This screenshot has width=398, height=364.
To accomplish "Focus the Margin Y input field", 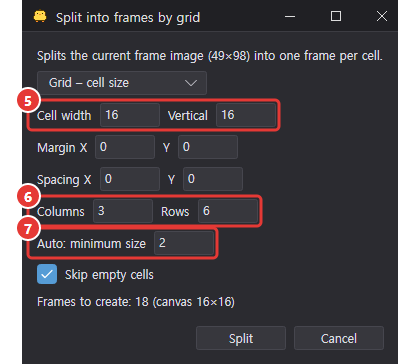I will click(x=208, y=147).
